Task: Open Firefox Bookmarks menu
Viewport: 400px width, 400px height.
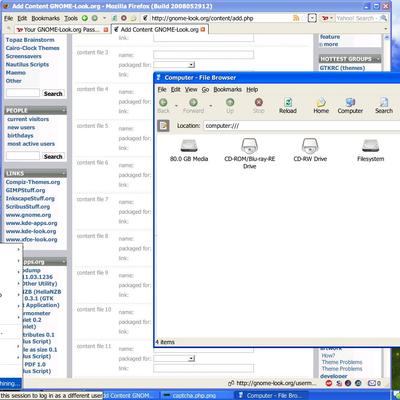Action: click(x=46, y=18)
